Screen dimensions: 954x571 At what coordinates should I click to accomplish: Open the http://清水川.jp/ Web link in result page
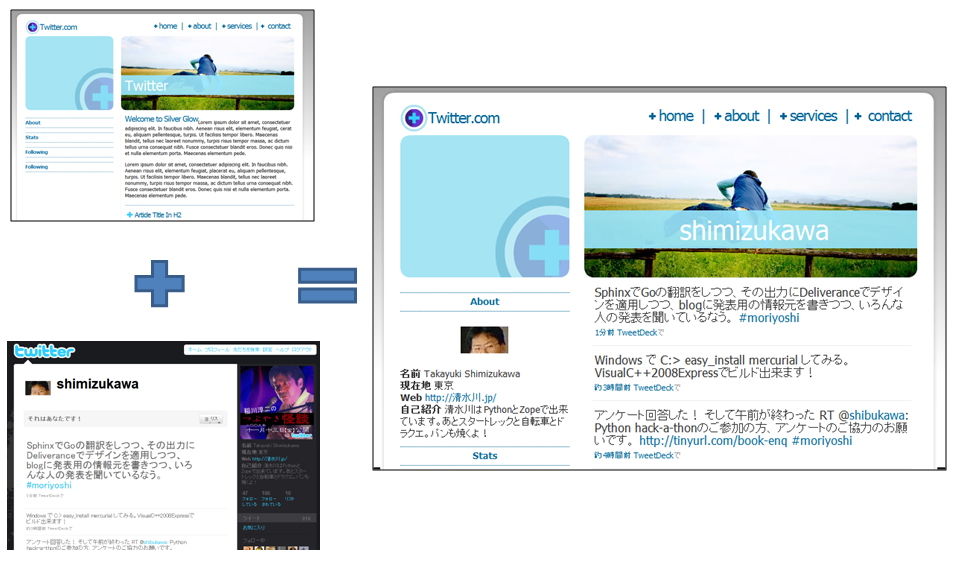point(461,398)
